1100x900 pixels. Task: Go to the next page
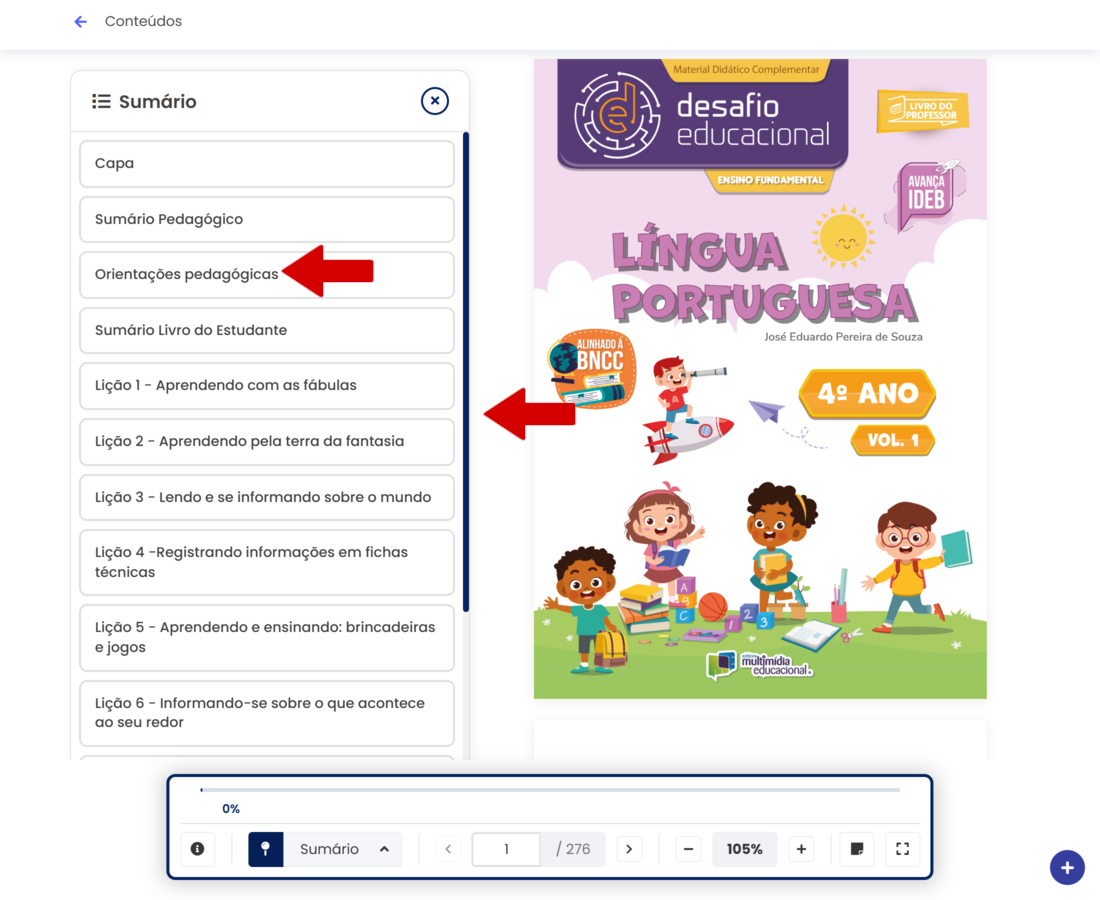pos(629,849)
